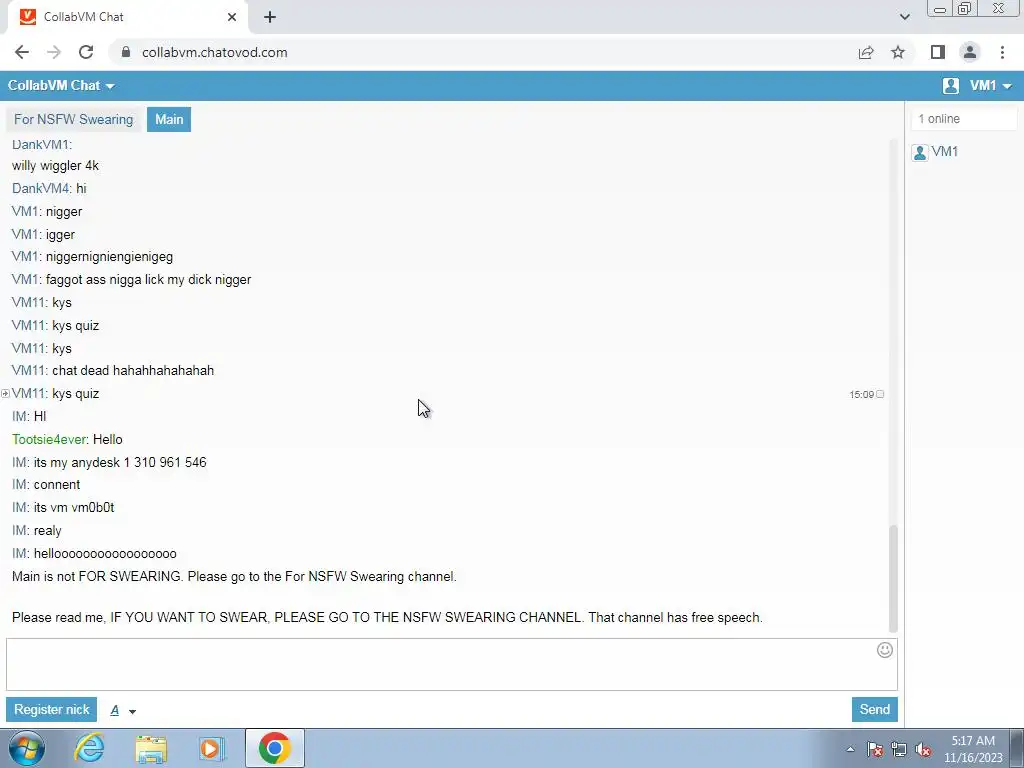Viewport: 1024px width, 768px height.
Task: Open the emoji smiley picker
Action: [x=885, y=650]
